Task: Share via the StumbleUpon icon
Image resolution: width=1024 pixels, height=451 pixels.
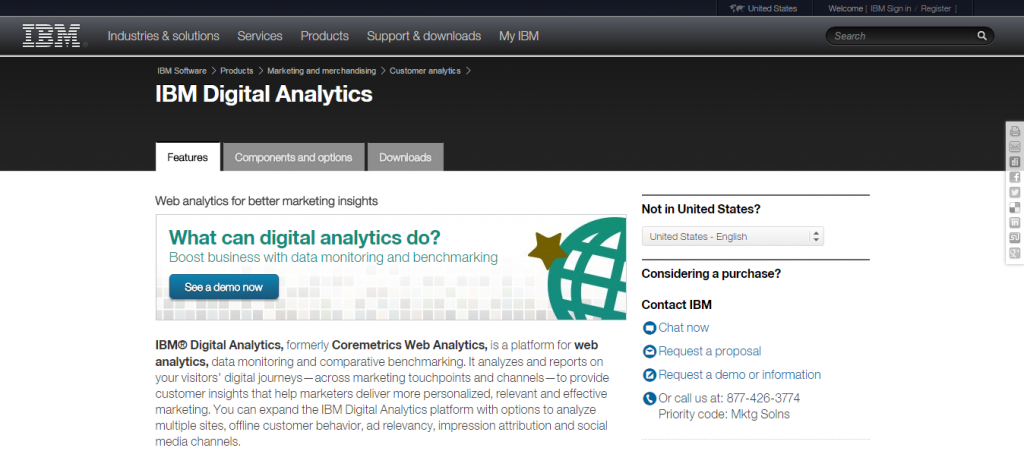Action: (x=1014, y=237)
